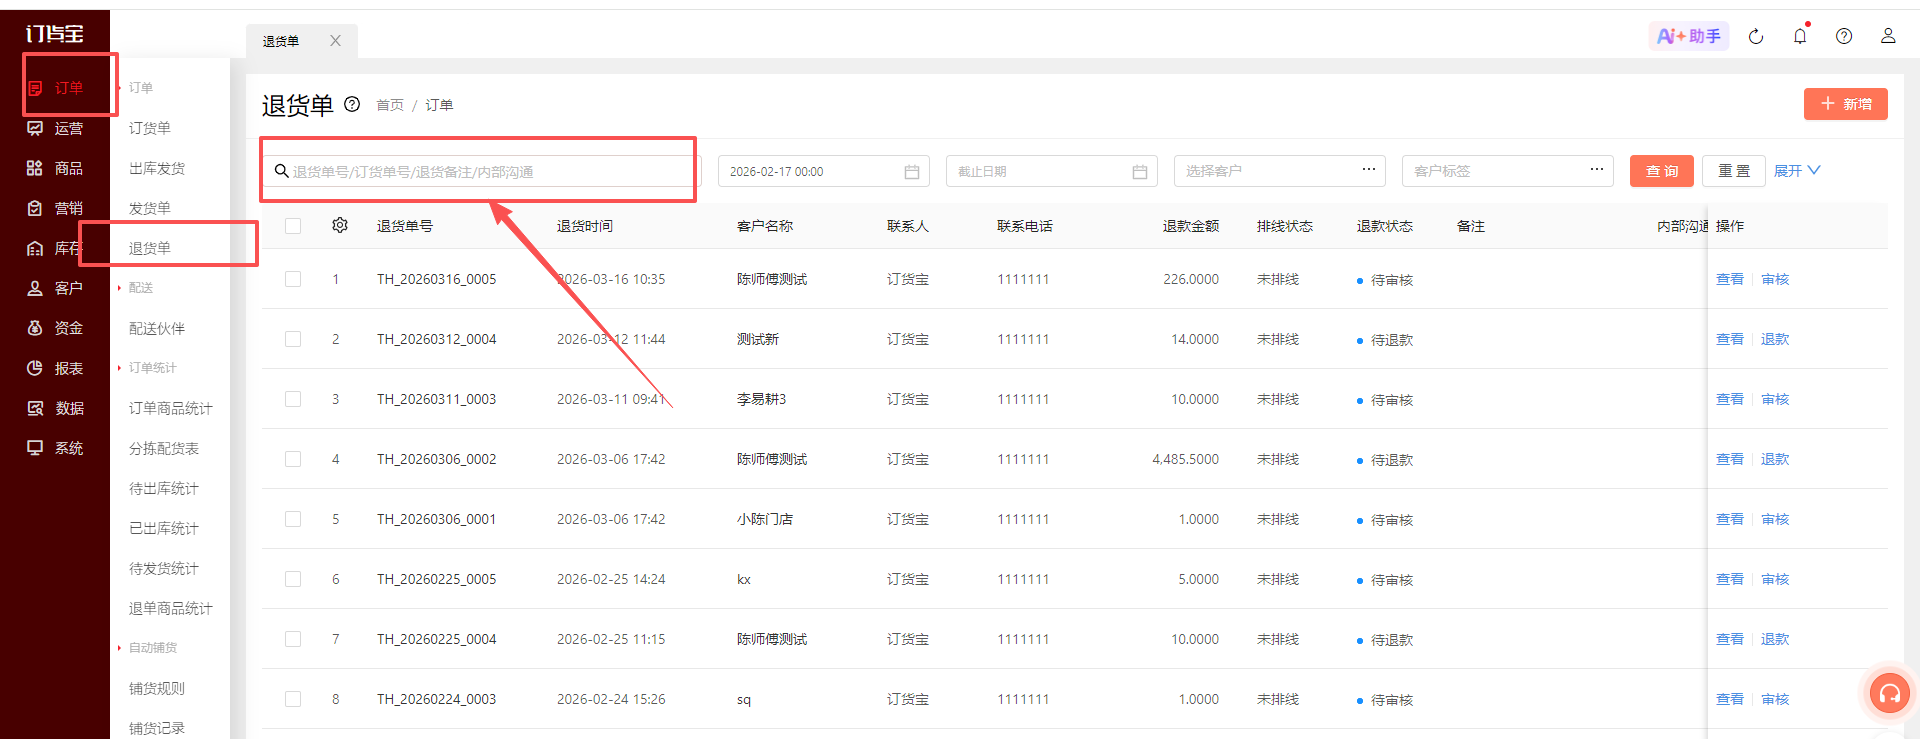This screenshot has width=1920, height=739.
Task: Open the 数据 sidebar module
Action: 56,408
